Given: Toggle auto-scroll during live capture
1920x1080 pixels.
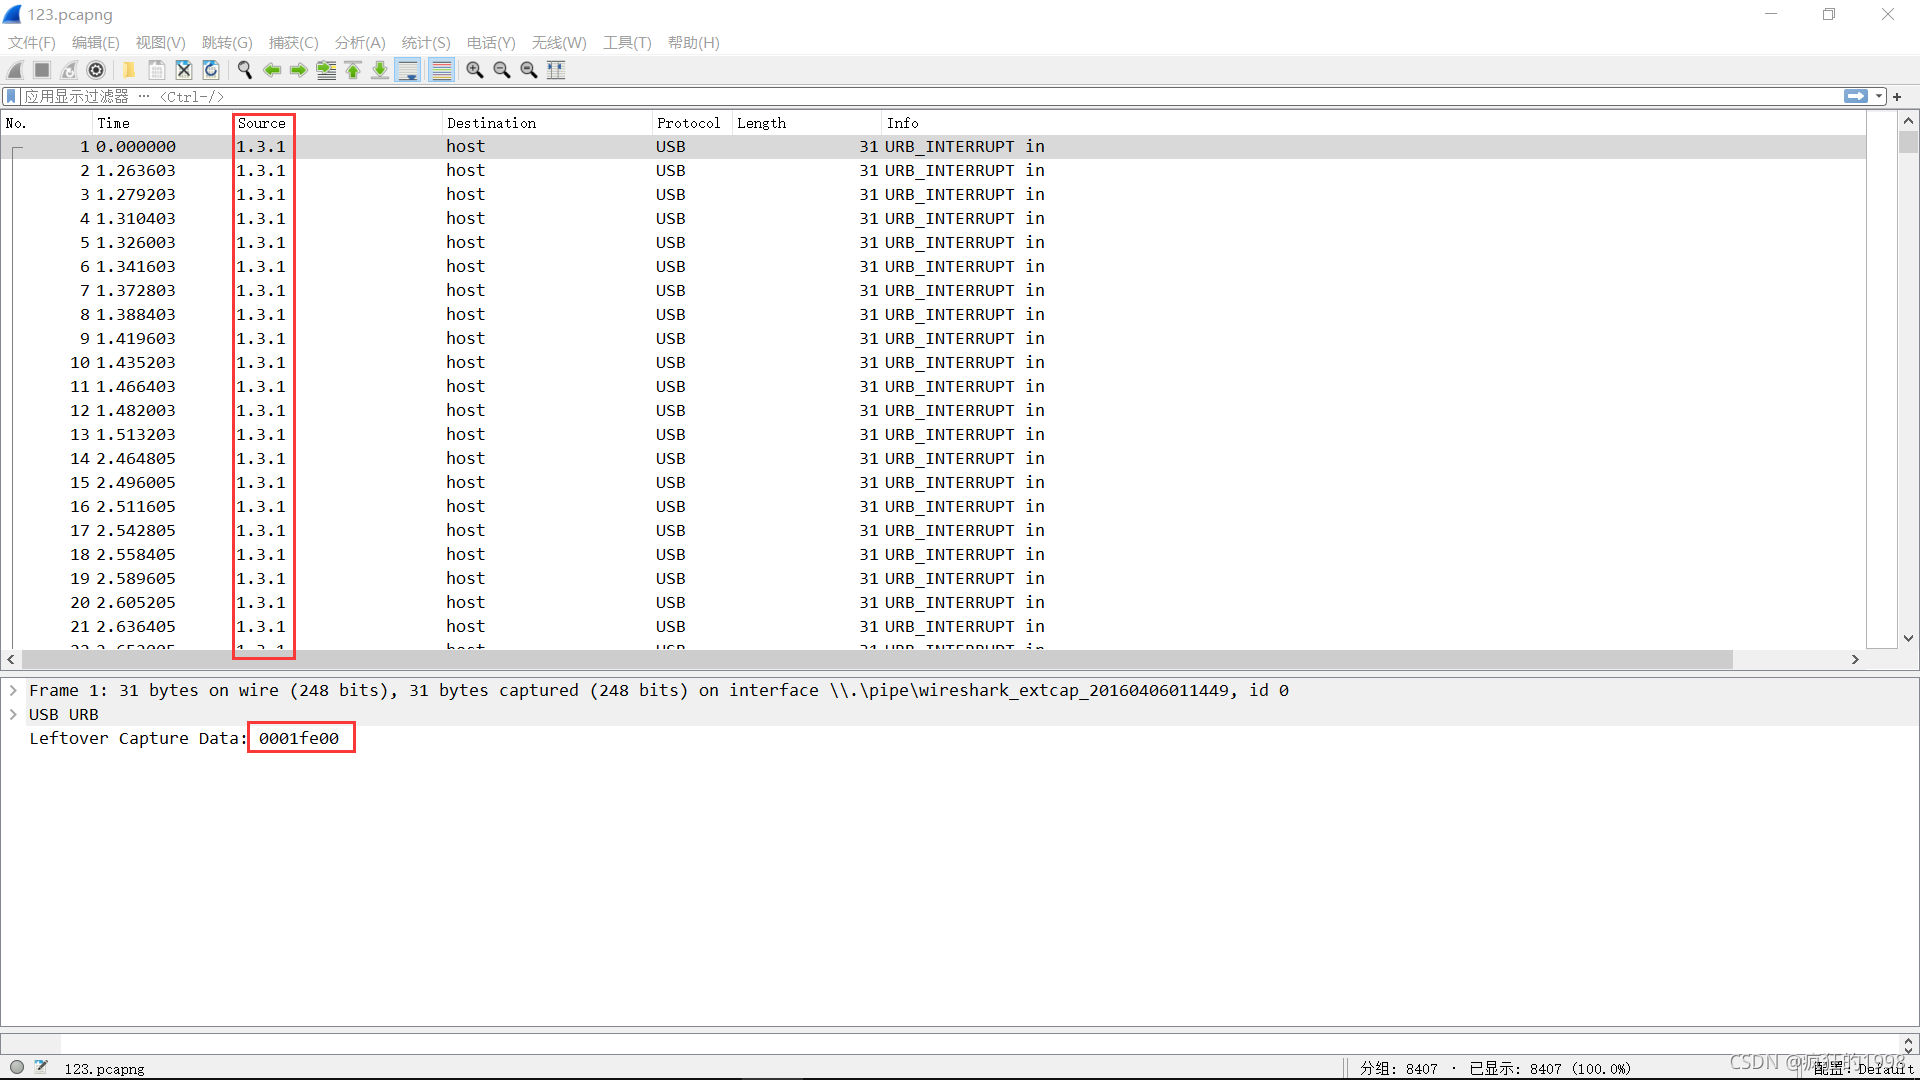Looking at the screenshot, I should coord(408,70).
